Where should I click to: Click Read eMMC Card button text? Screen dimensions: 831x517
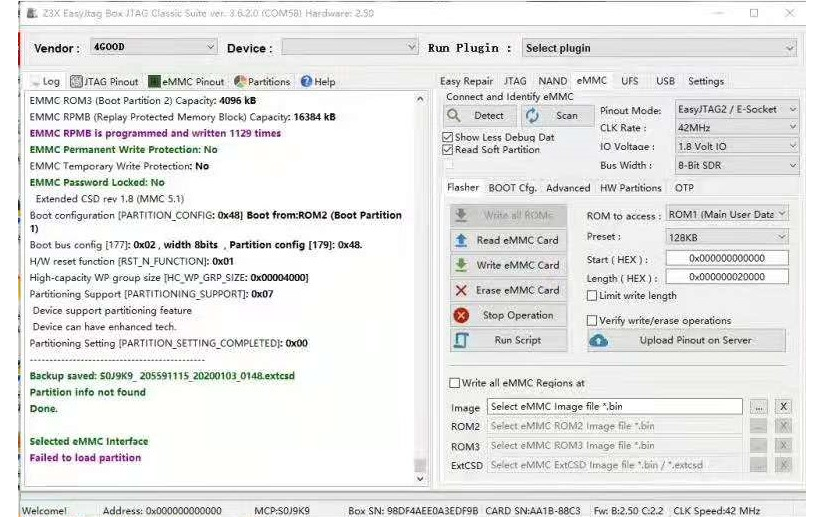pos(518,240)
